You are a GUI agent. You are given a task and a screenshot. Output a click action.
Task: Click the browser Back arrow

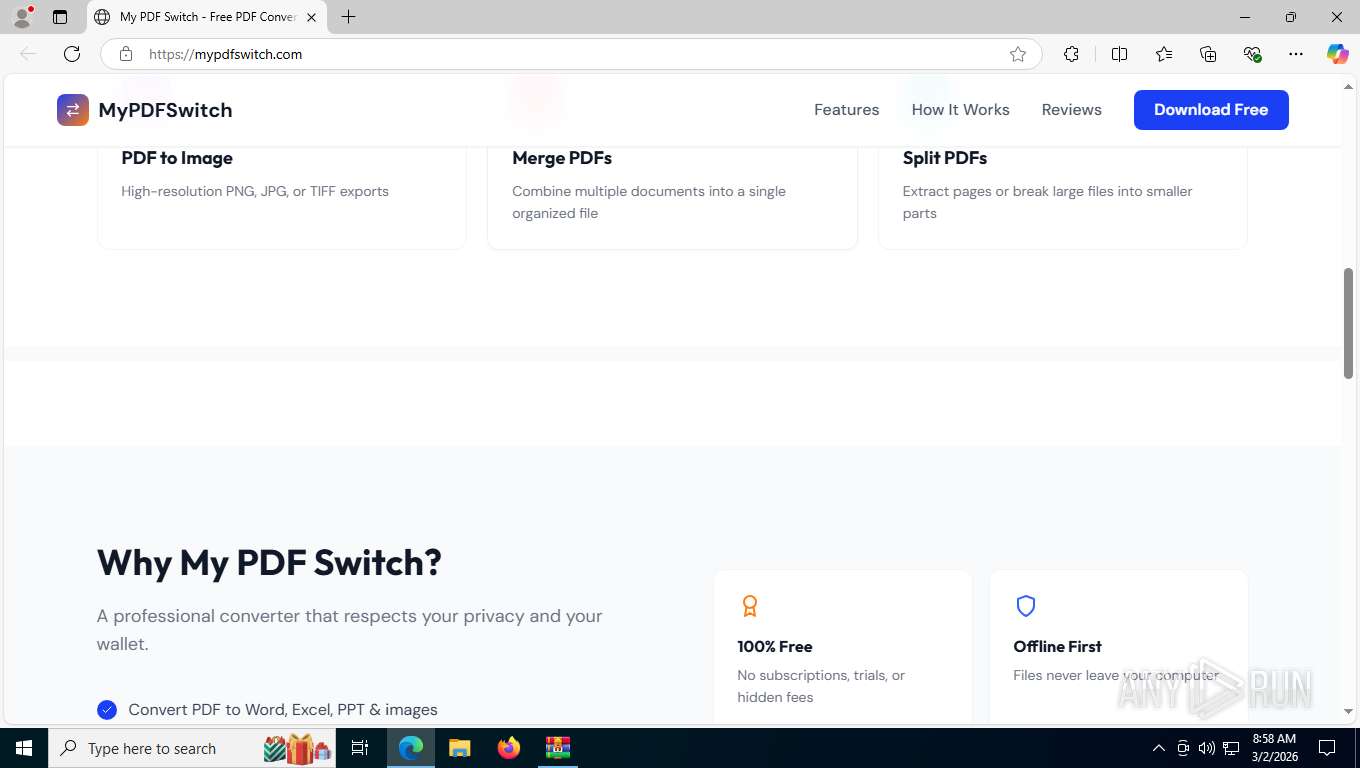(28, 54)
